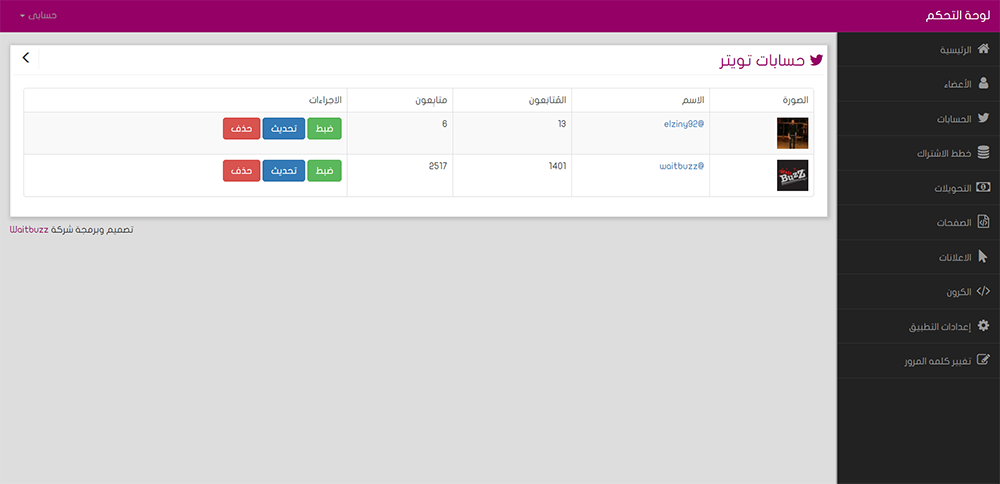Image resolution: width=1000 pixels, height=484 pixels.
Task: Click the Twitter bird icon in page heading
Action: point(816,60)
